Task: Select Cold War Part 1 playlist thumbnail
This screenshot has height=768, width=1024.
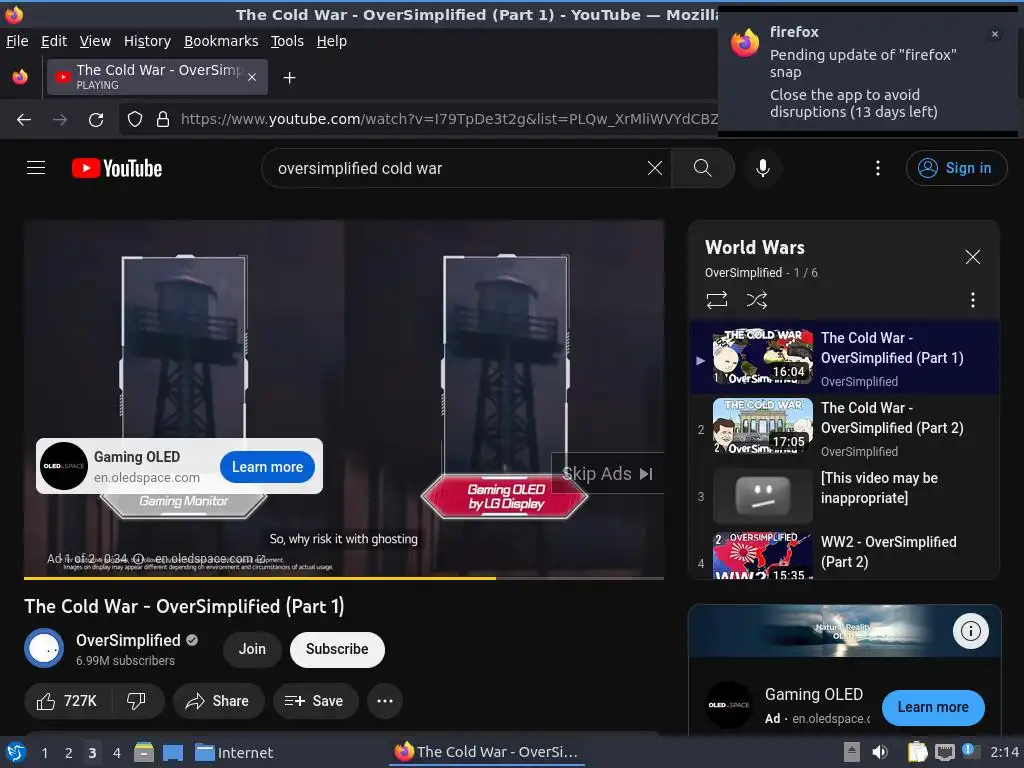Action: pos(763,357)
